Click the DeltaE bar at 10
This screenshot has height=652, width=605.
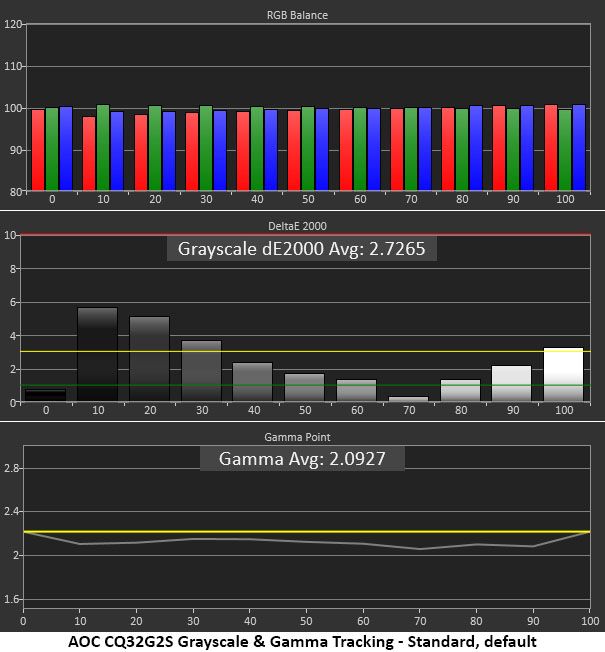point(98,354)
